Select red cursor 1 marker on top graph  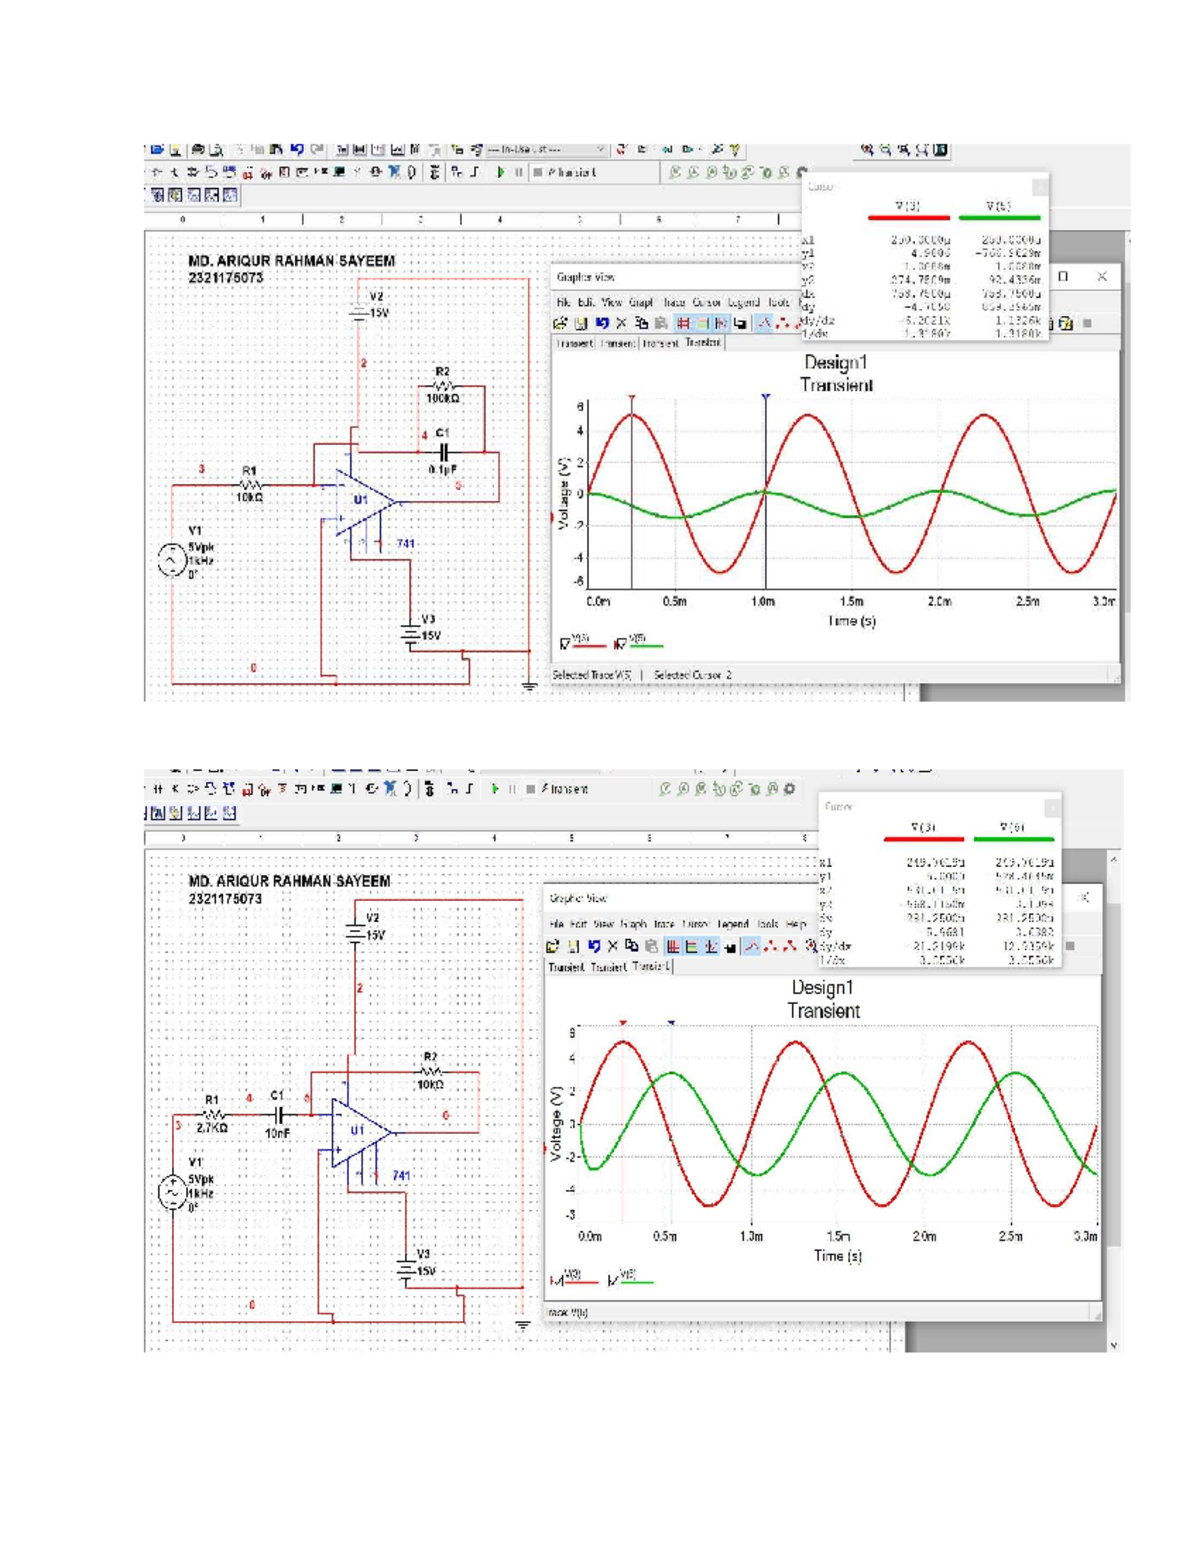tap(632, 397)
